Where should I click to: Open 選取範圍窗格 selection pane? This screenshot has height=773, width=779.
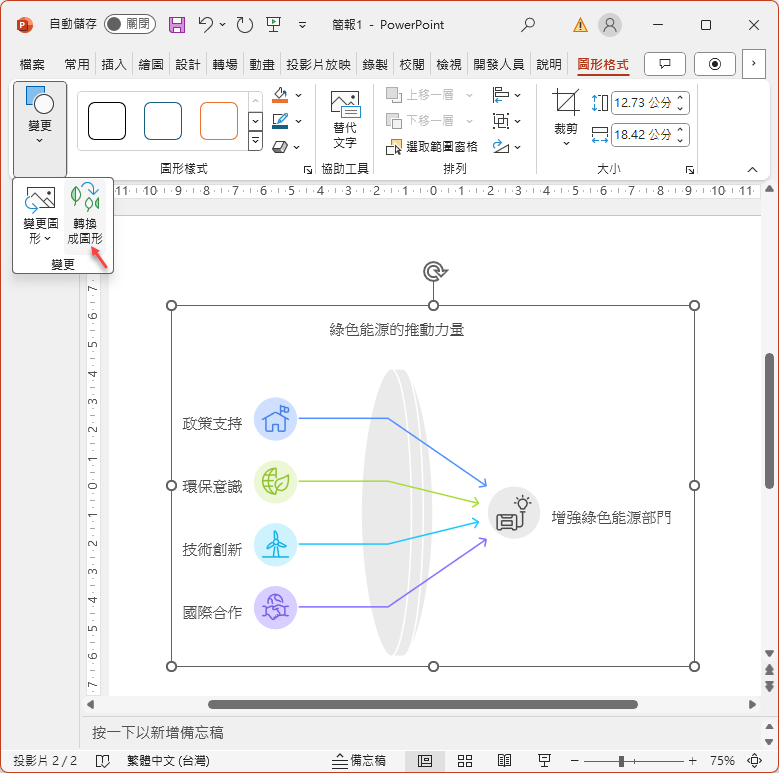point(431,147)
